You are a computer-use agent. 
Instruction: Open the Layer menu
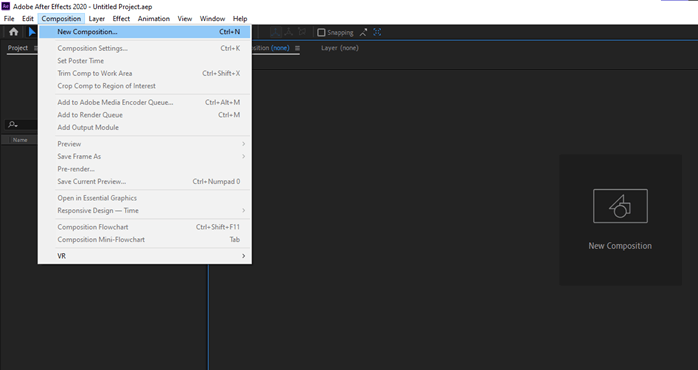click(x=97, y=19)
